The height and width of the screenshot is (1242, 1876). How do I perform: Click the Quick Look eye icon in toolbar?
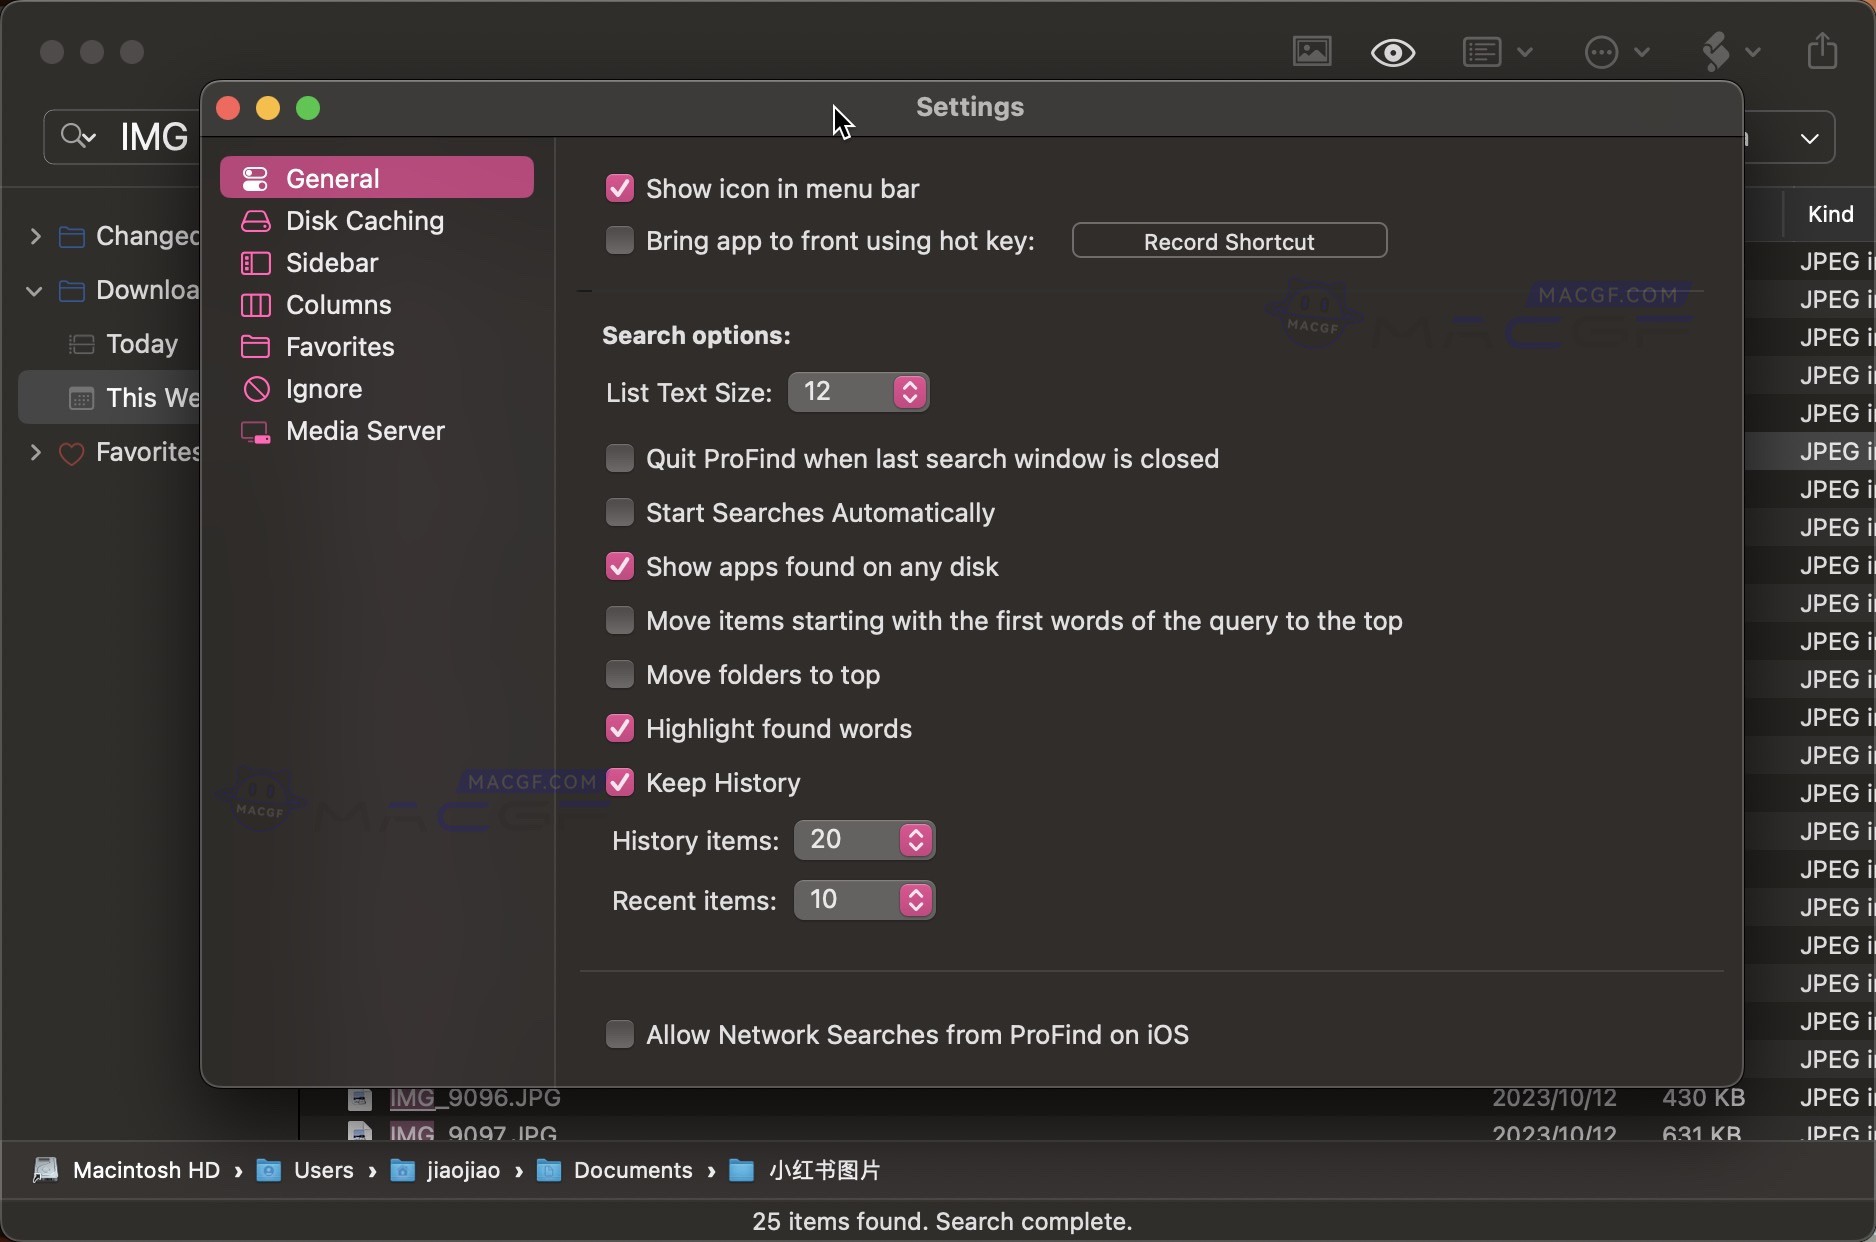click(1392, 52)
